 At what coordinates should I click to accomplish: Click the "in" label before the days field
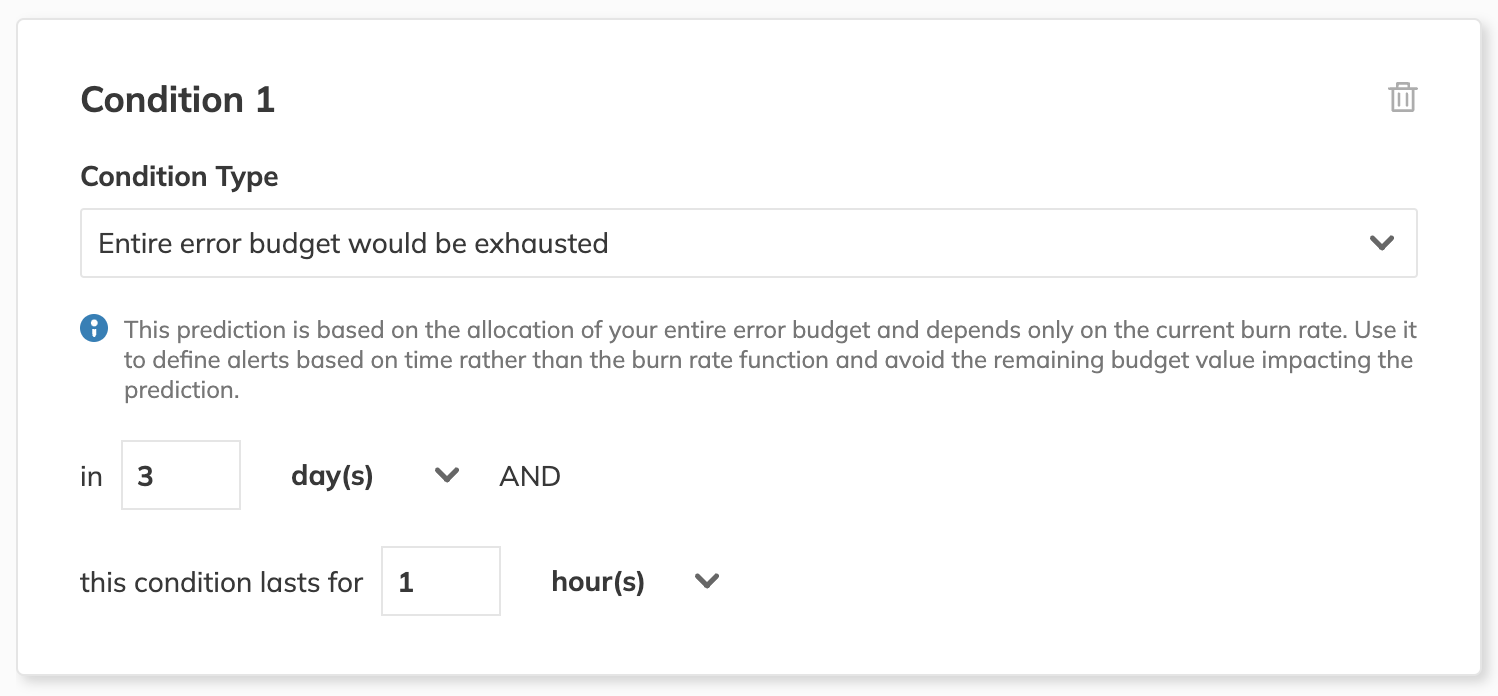[91, 477]
